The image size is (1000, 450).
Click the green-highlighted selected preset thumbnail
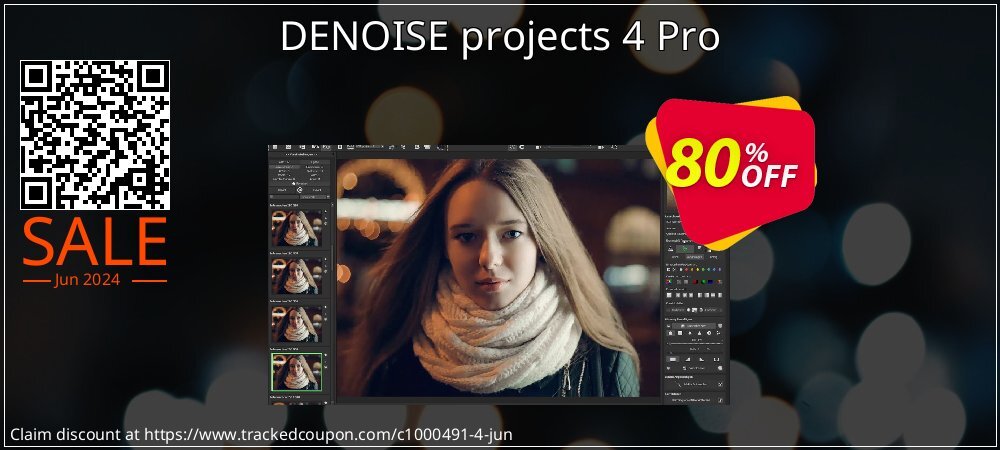tap(297, 372)
